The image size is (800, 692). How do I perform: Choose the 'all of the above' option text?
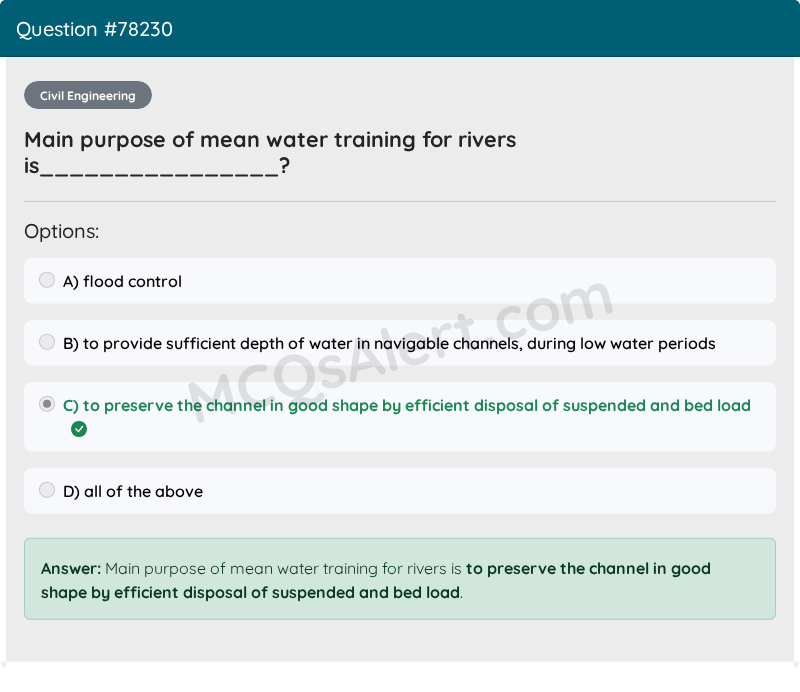coord(133,491)
